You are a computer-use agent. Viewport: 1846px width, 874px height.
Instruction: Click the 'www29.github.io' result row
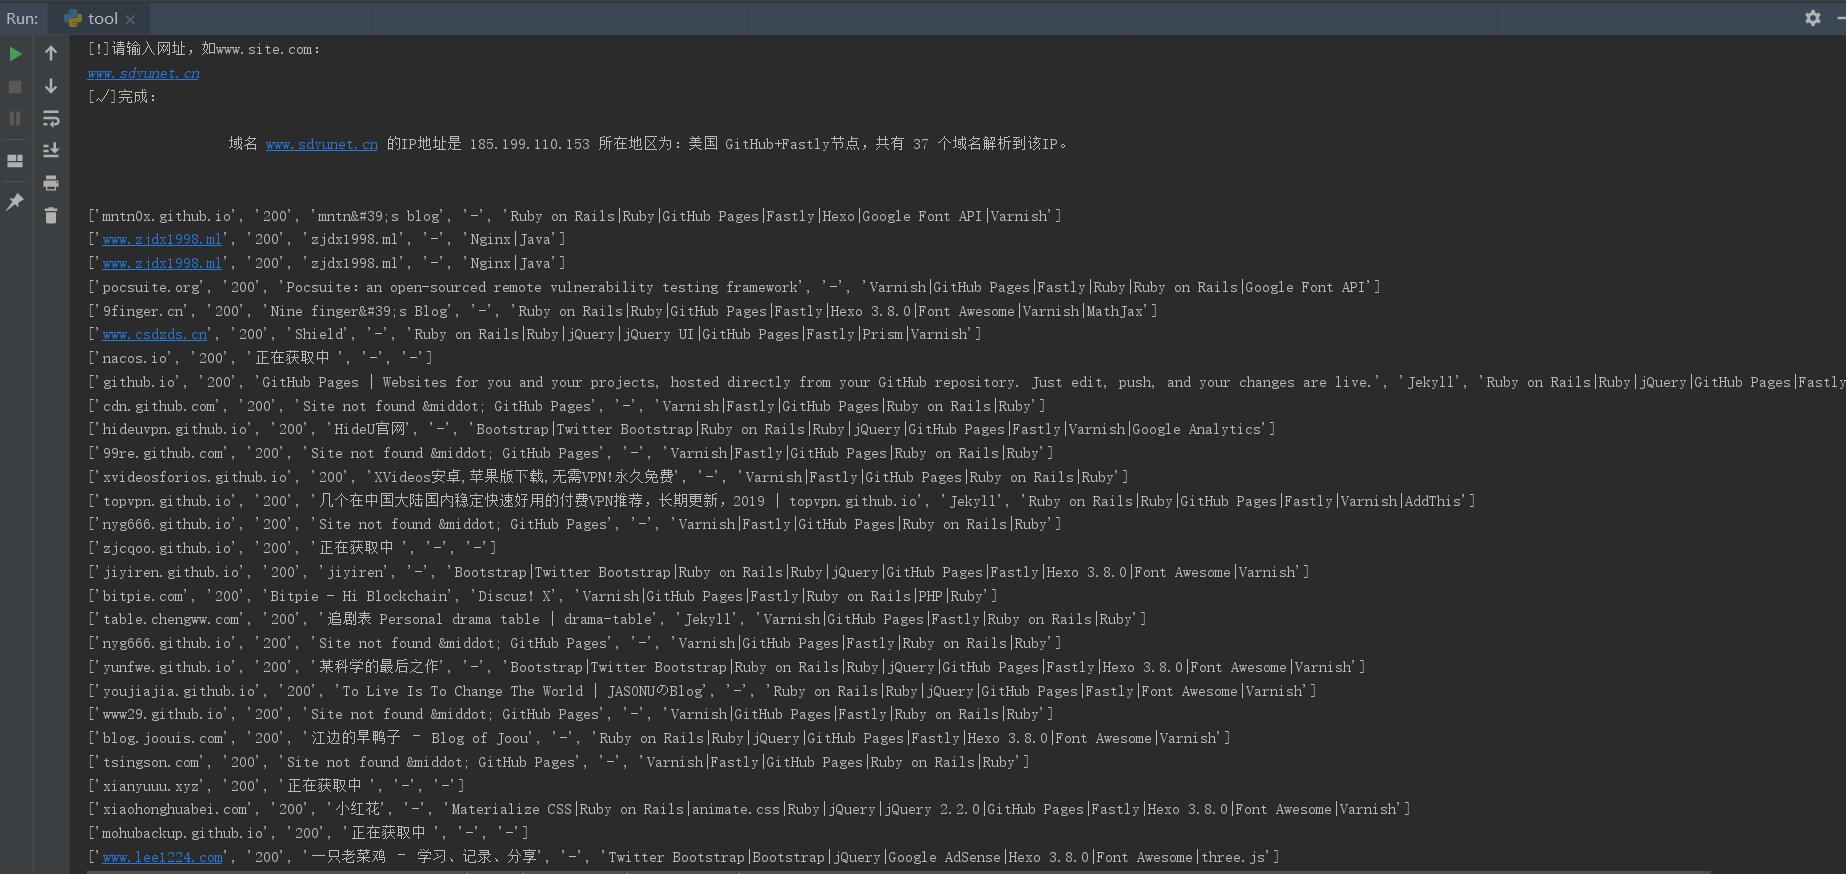(571, 715)
